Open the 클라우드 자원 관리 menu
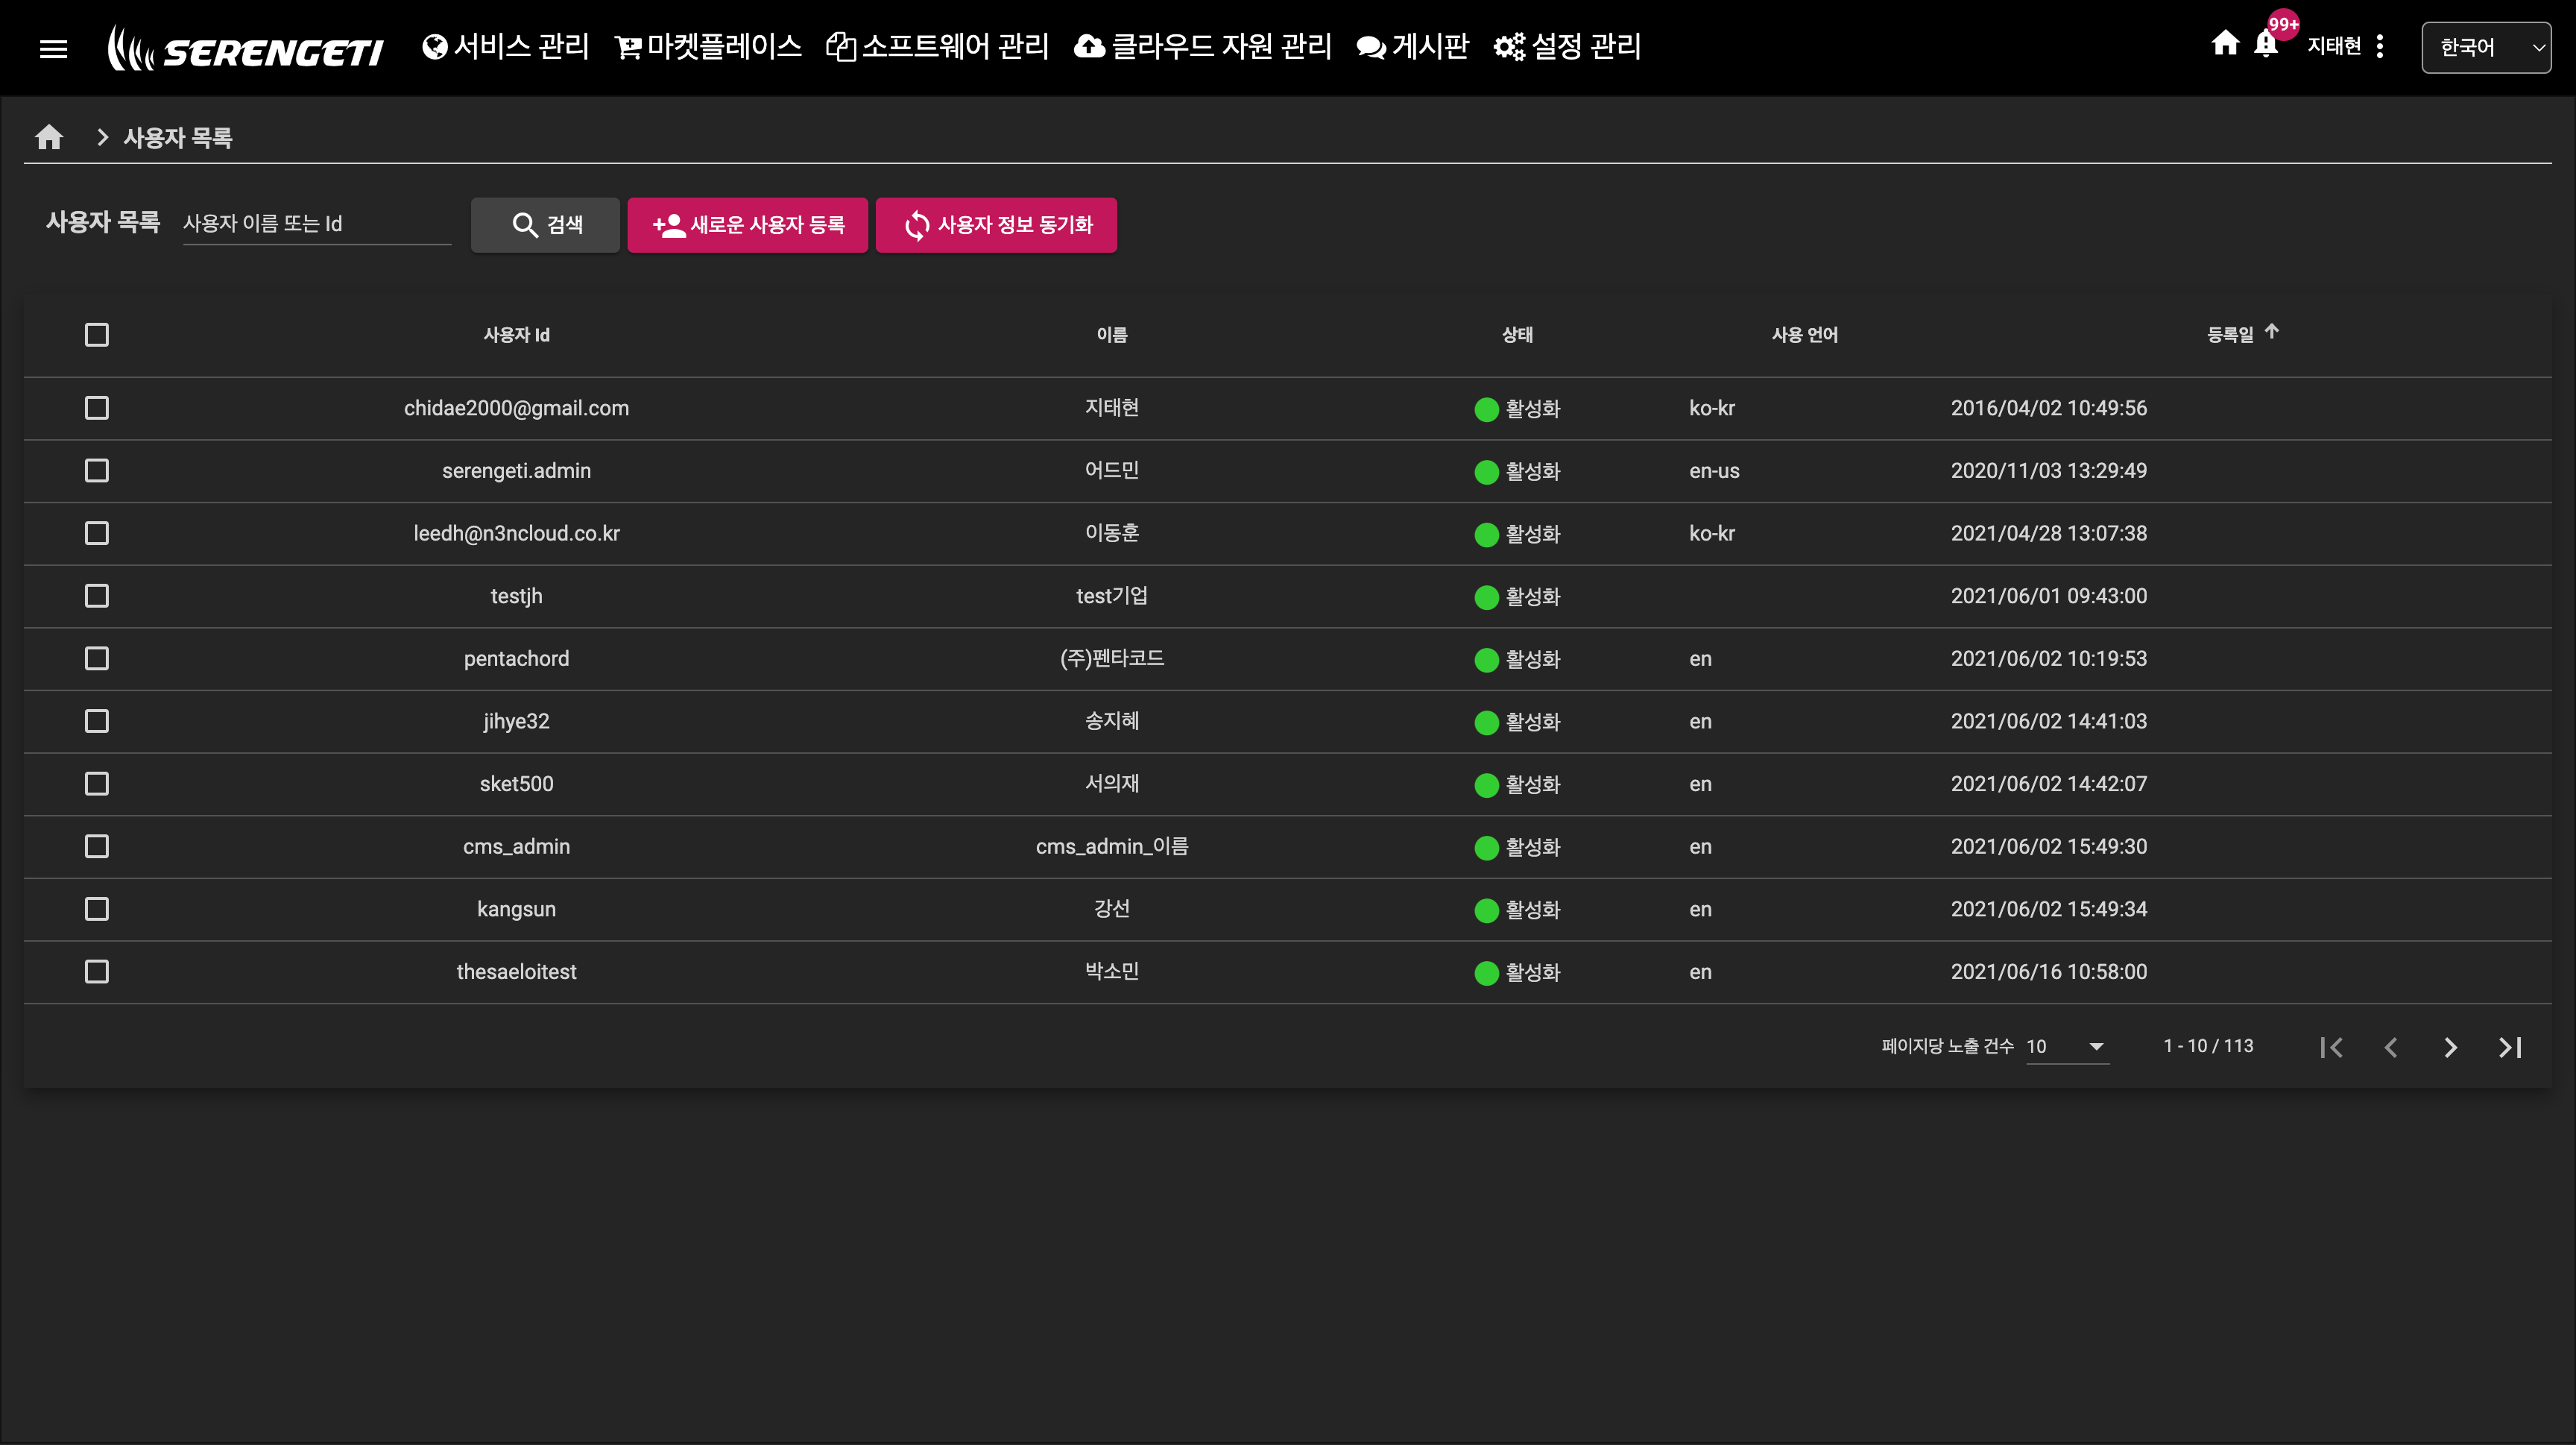This screenshot has width=2576, height=1445. click(x=1203, y=46)
